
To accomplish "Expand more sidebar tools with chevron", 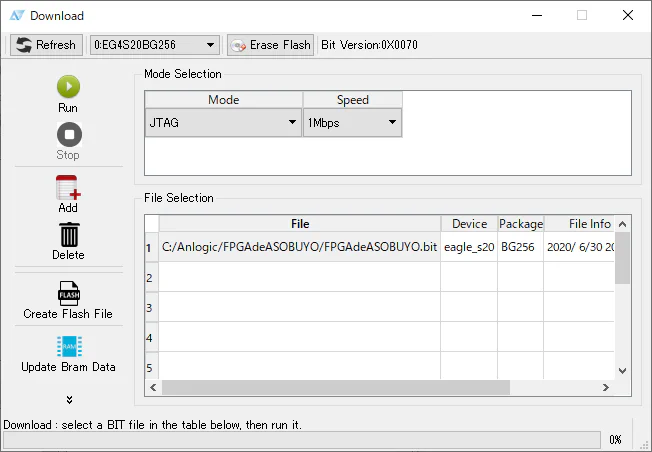I will click(68, 400).
